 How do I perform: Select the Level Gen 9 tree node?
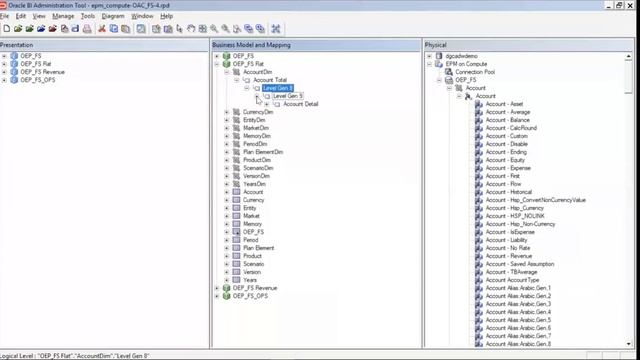[288, 96]
